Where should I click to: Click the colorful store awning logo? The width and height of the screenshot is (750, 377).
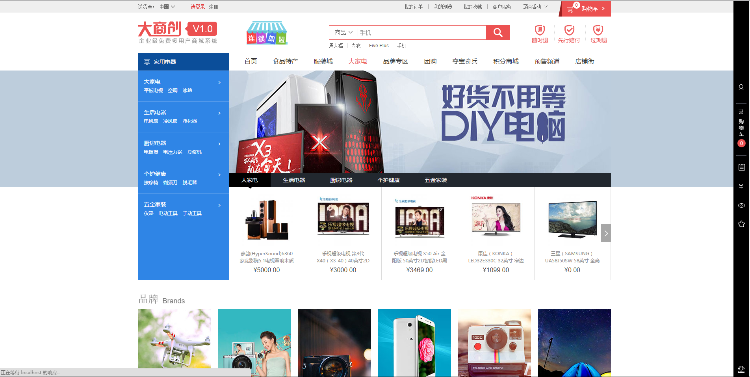(x=267, y=33)
